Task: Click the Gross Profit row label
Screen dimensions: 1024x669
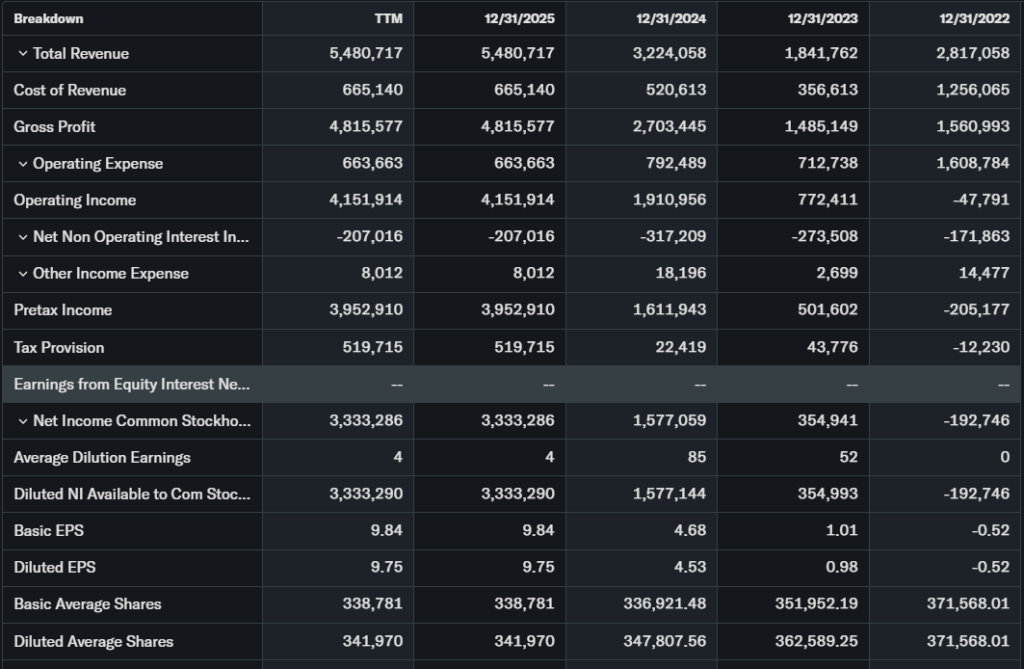Action: 55,127
